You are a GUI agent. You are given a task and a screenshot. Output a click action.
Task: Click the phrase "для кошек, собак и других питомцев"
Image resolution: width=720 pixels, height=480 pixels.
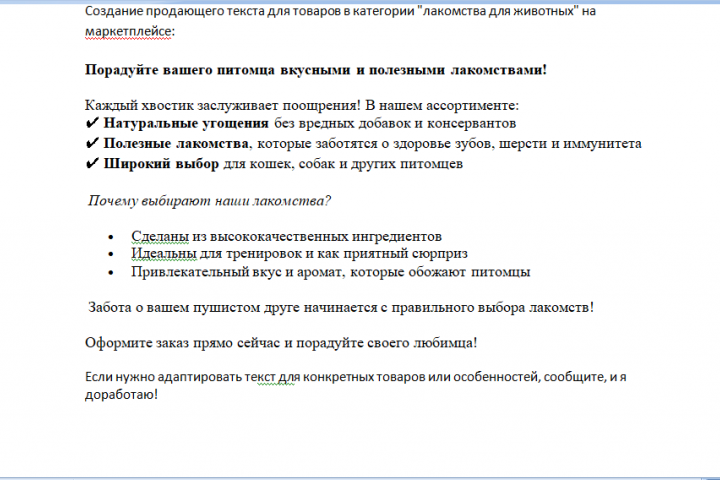click(343, 164)
